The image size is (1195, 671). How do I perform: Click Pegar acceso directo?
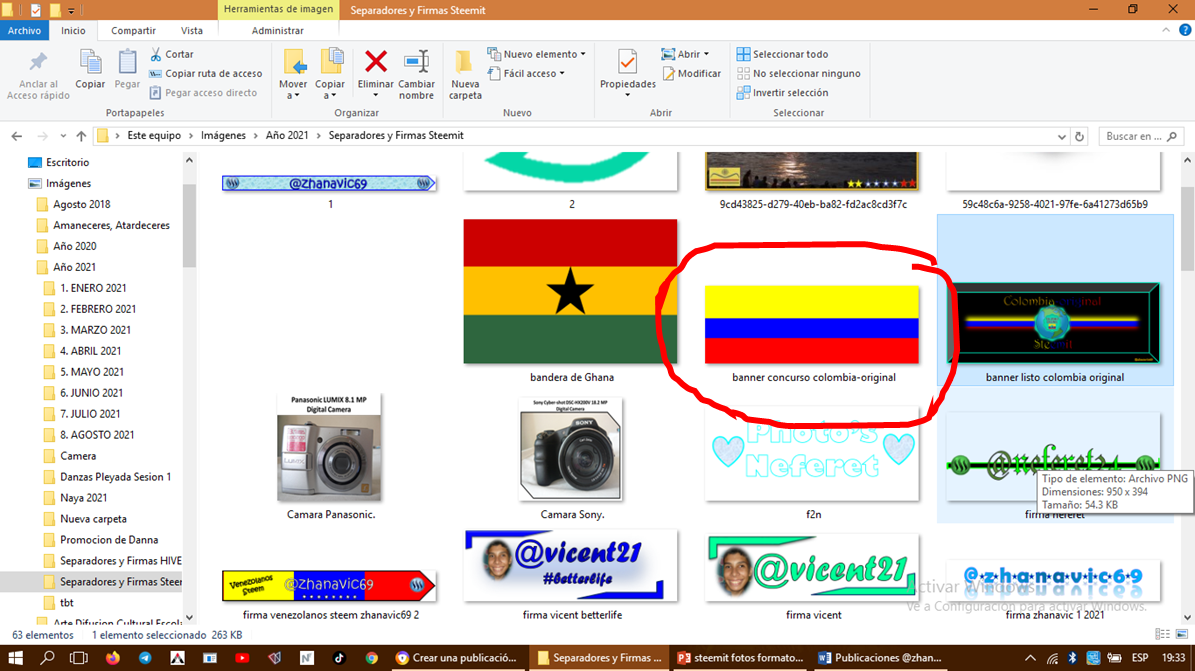pyautogui.click(x=203, y=92)
